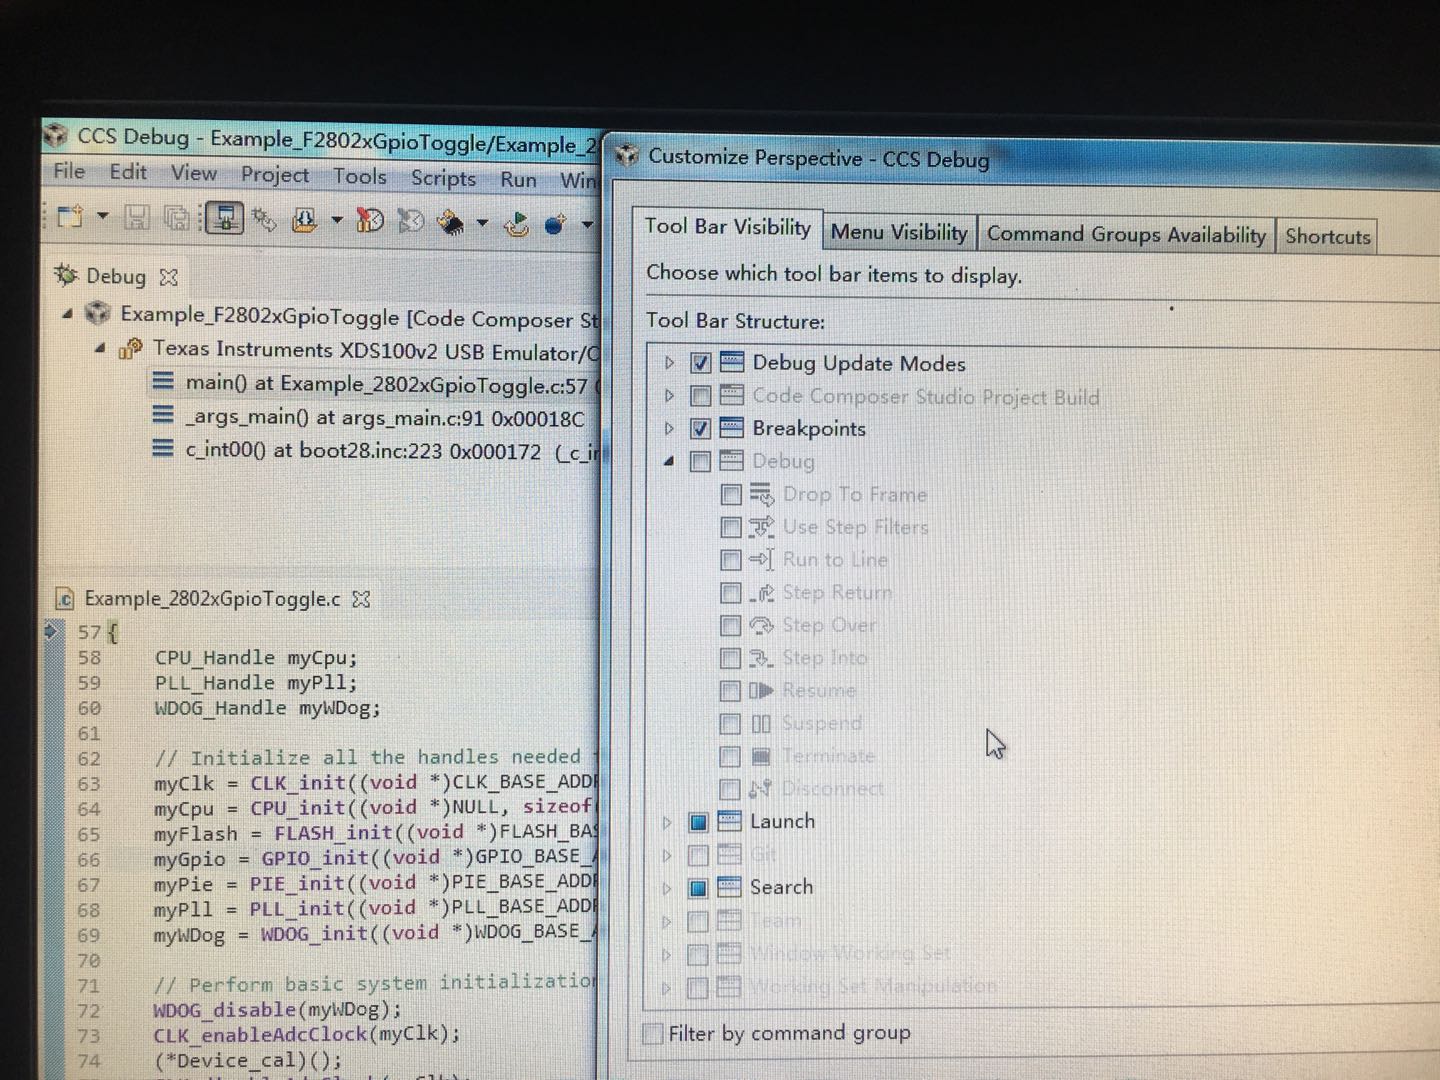The image size is (1440, 1080).
Task: Check the Git group checkbox
Action: click(x=698, y=855)
